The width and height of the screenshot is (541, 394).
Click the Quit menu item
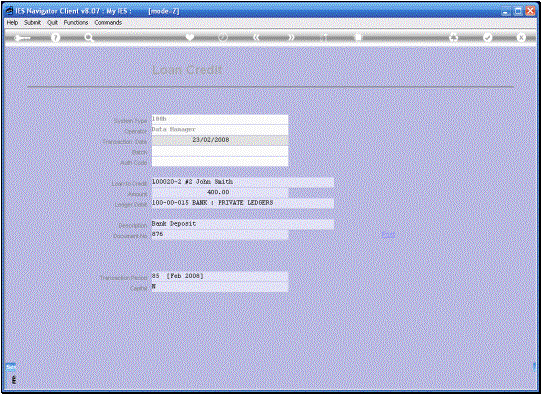[x=52, y=22]
